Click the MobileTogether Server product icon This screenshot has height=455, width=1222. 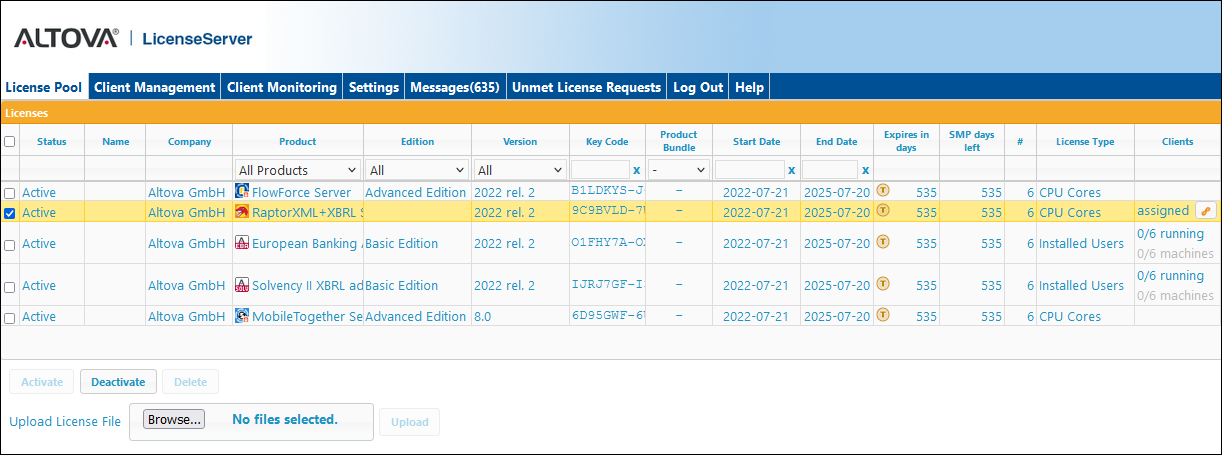pyautogui.click(x=241, y=316)
